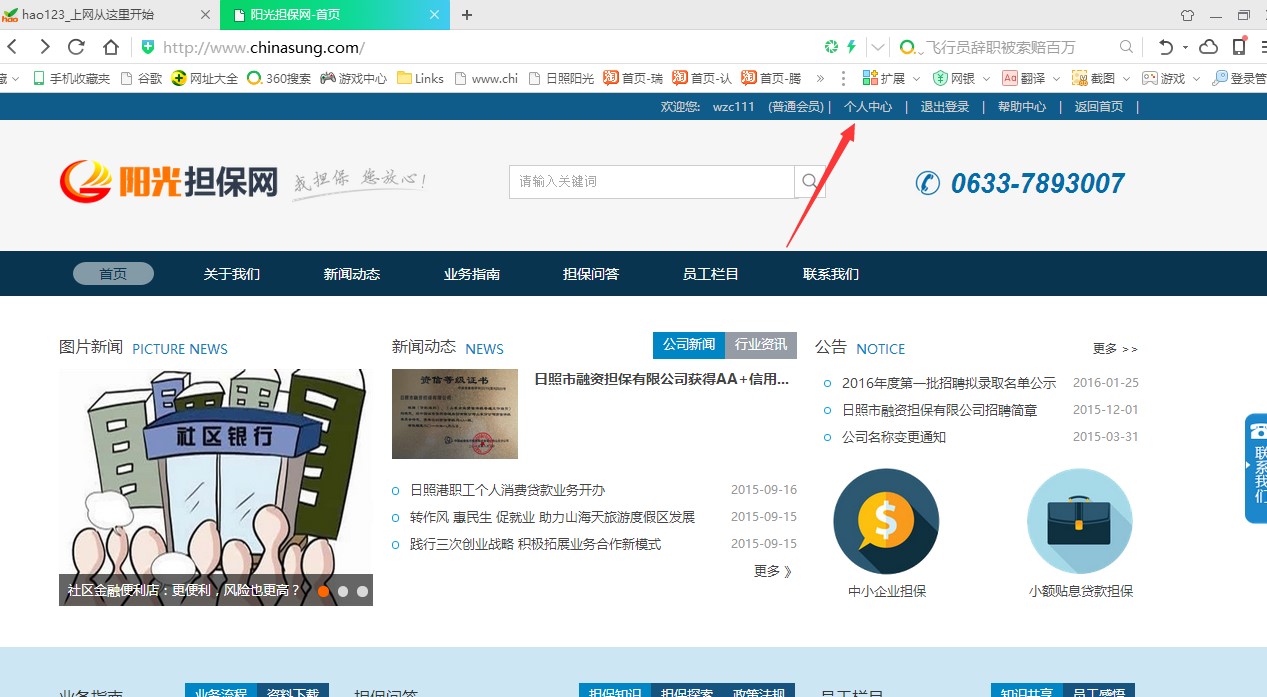The width and height of the screenshot is (1267, 697).
Task: Go forward with the browser arrow
Action: point(44,47)
